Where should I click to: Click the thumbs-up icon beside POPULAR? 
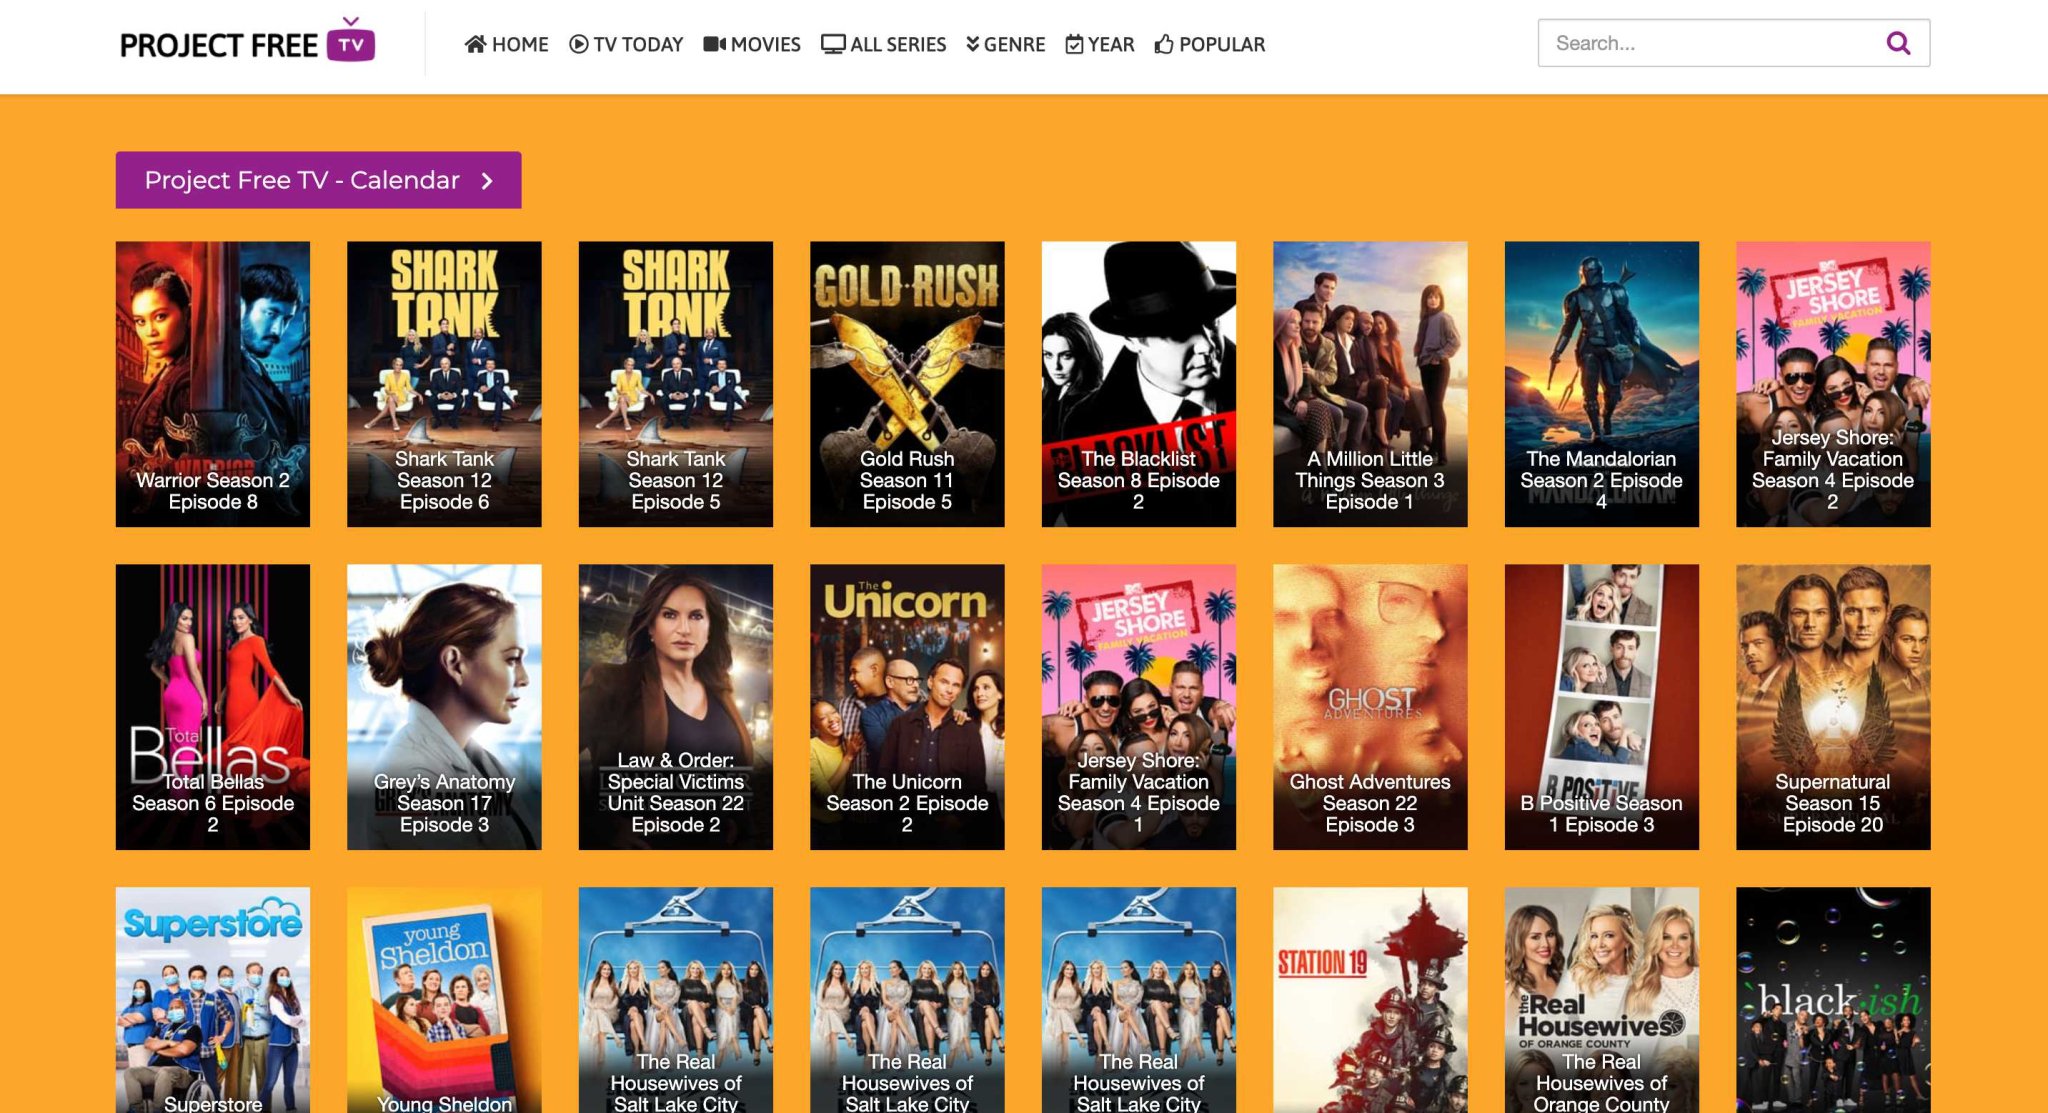point(1164,44)
